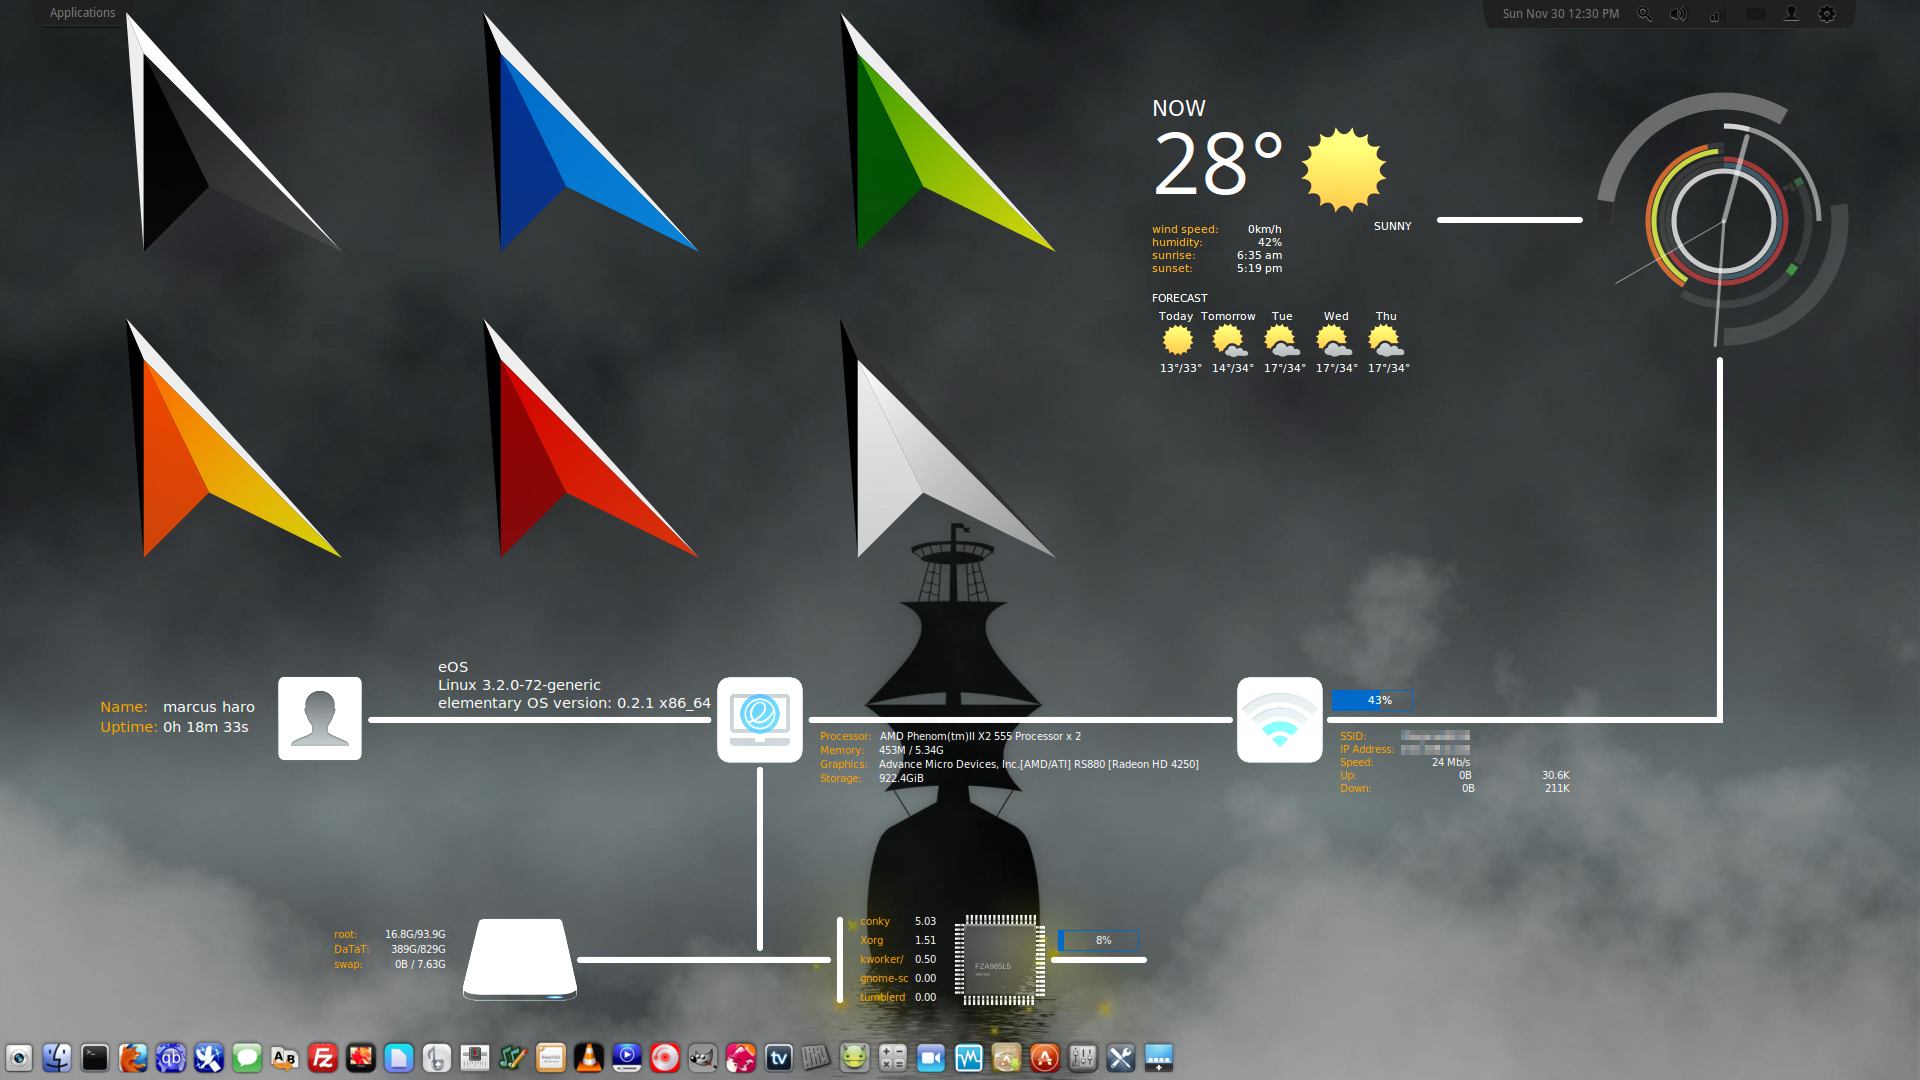
Task: Click the elementary OS computer widget
Action: pos(760,719)
